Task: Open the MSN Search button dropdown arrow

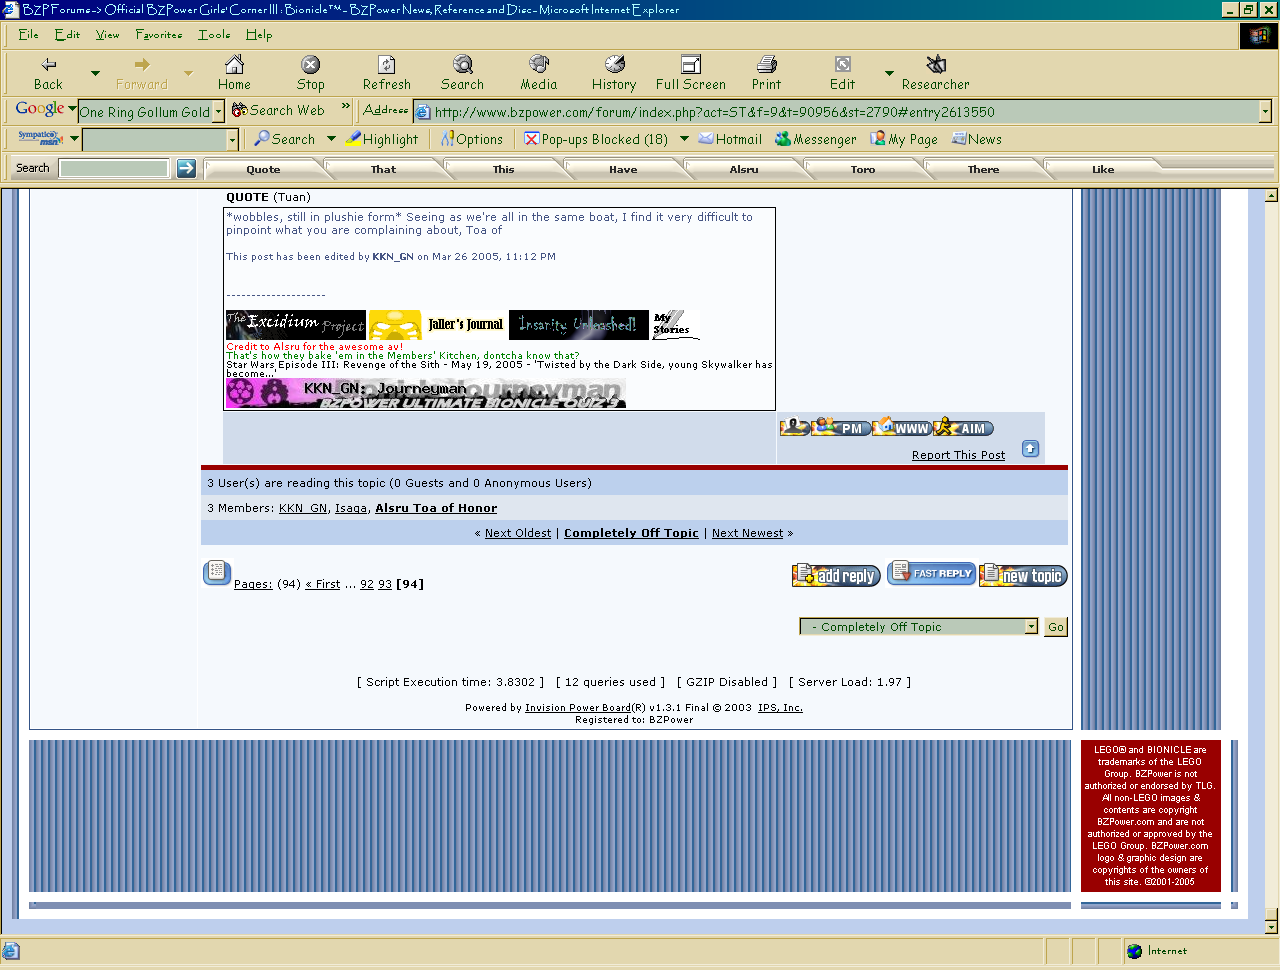Action: coord(331,139)
